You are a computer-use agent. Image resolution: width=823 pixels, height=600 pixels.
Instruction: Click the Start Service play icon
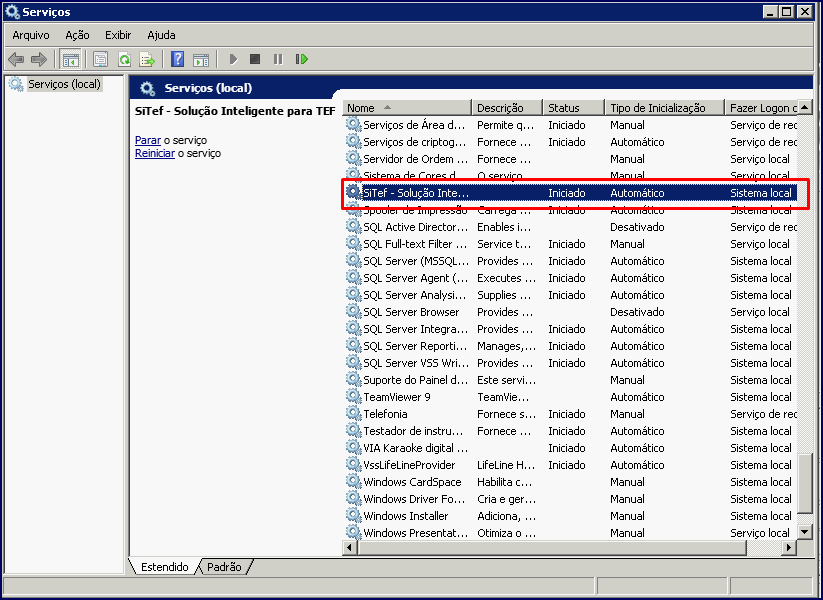pyautogui.click(x=234, y=59)
